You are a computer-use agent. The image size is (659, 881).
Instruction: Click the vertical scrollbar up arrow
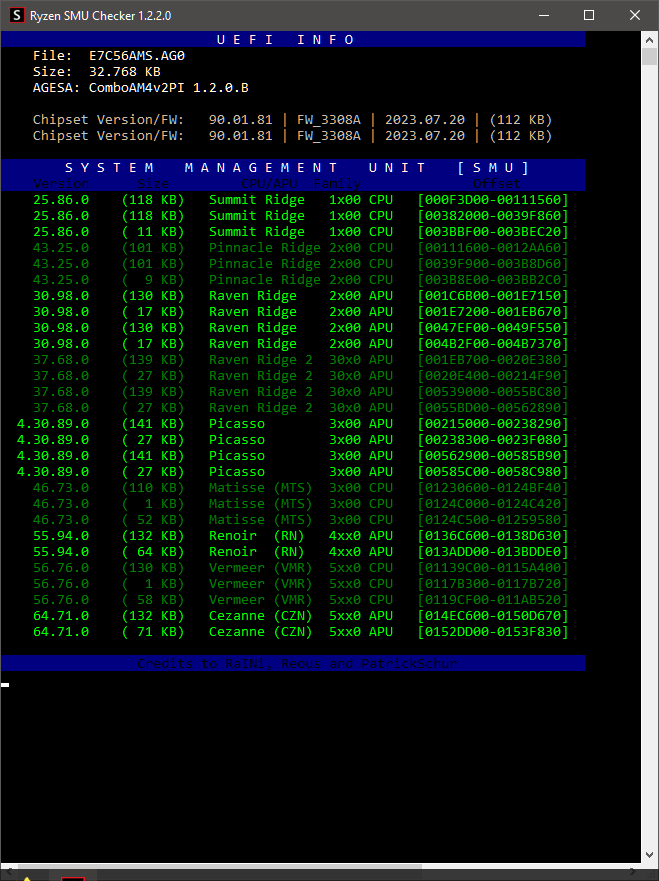(649, 40)
